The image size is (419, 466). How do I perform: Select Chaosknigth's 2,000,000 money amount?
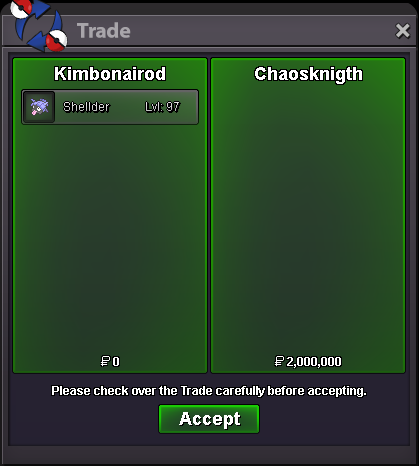pos(314,362)
